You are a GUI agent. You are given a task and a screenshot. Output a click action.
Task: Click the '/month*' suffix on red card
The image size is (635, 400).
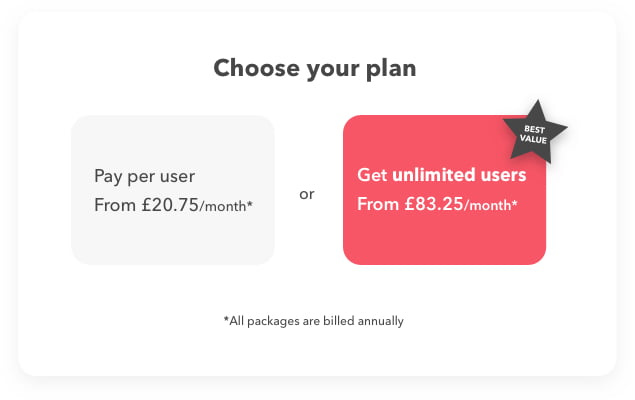[x=490, y=205]
